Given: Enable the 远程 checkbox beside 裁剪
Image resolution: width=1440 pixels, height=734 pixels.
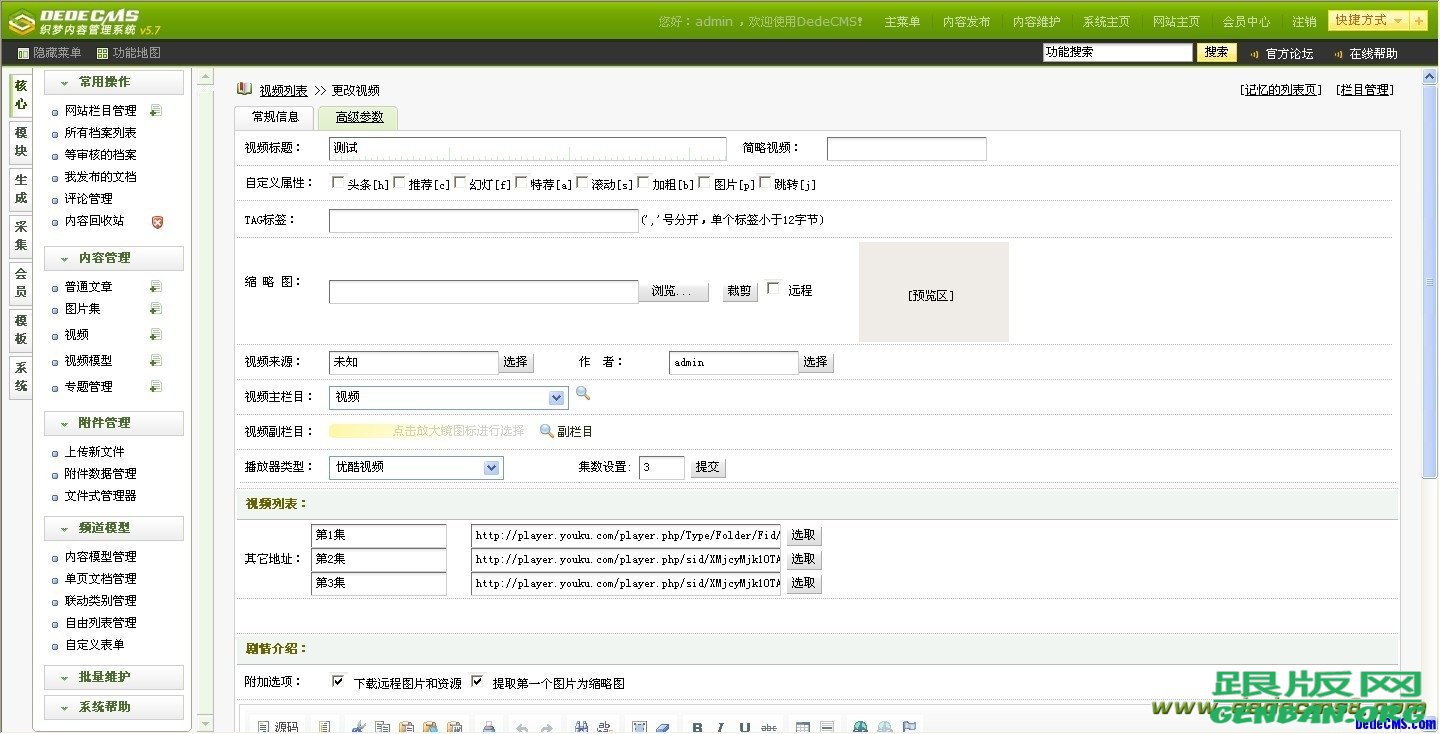Looking at the screenshot, I should tap(774, 290).
